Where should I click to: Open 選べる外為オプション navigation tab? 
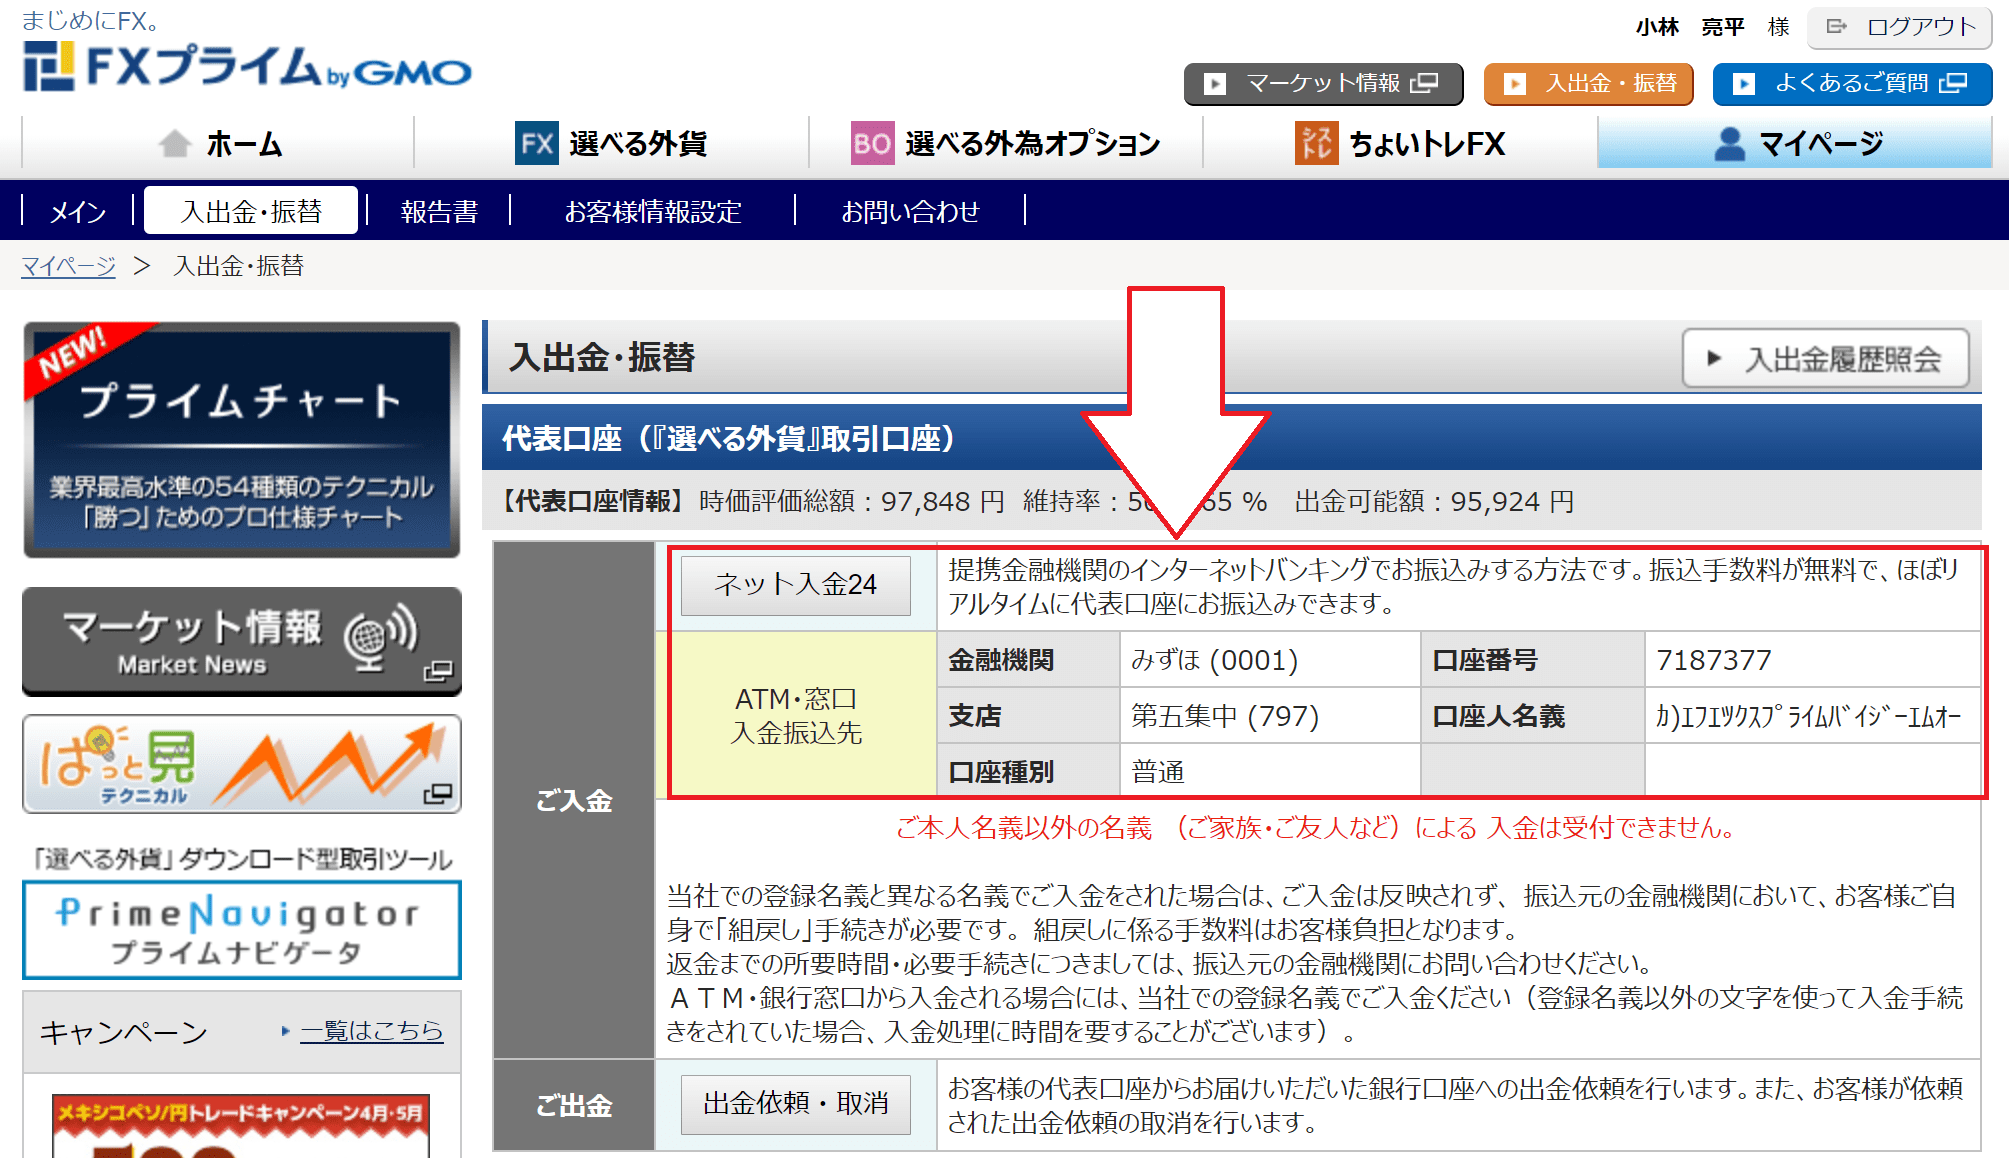tap(1005, 143)
